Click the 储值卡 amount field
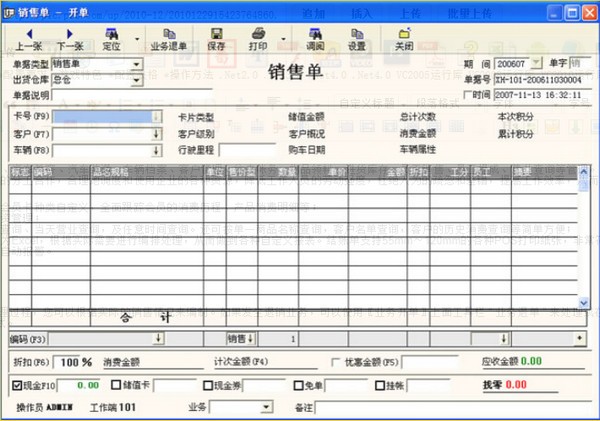Screen dimensions: 600x421 coord(174,385)
